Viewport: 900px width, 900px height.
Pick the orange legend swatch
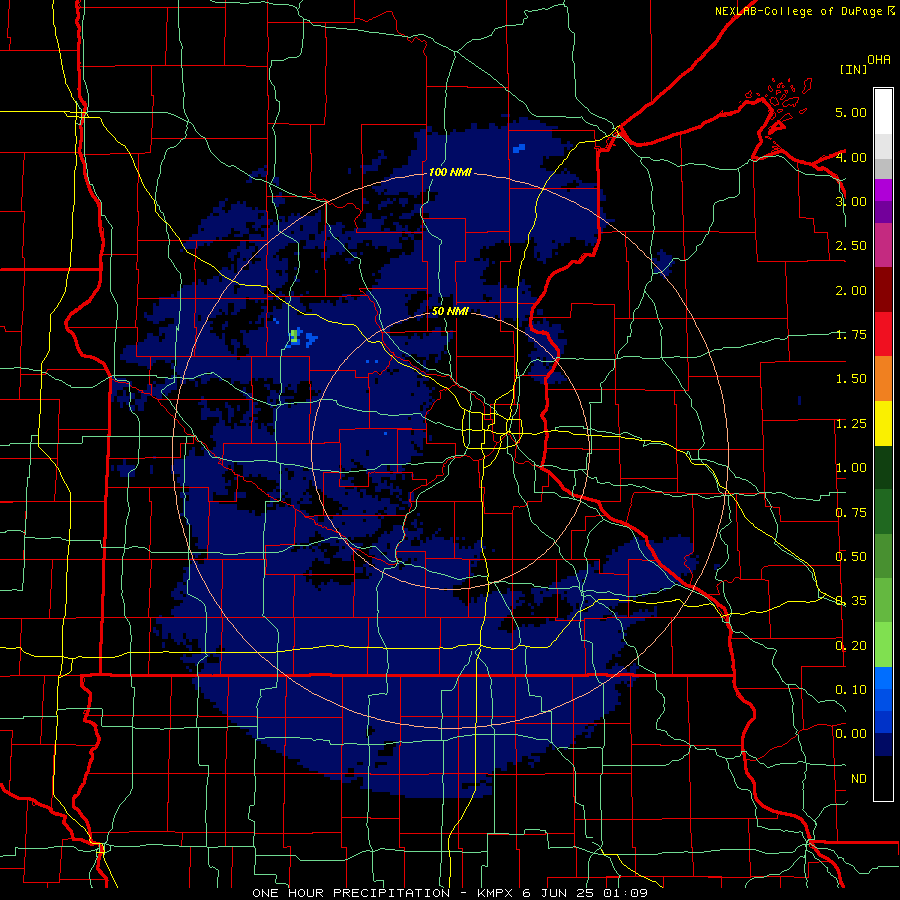[x=883, y=379]
